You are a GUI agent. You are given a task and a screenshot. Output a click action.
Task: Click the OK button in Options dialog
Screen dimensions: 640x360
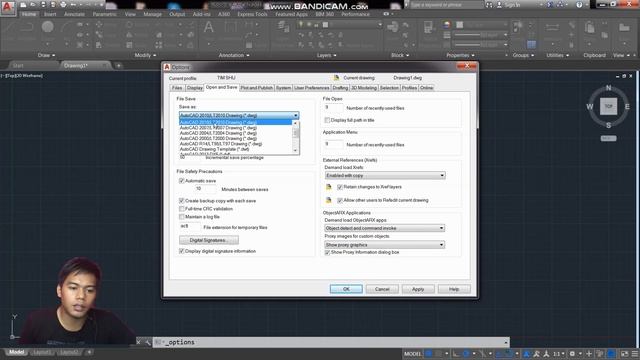coord(346,289)
